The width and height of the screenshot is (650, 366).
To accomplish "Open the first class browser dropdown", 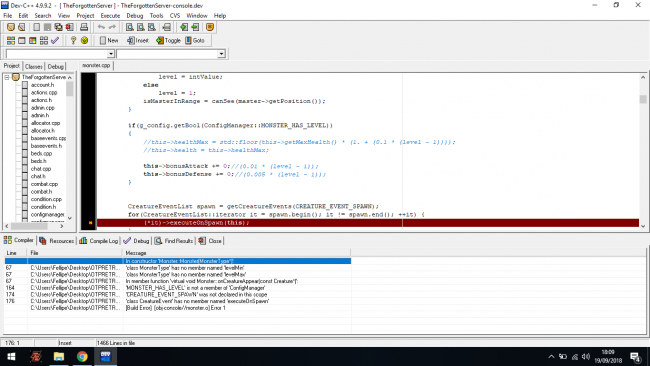I will pos(111,54).
